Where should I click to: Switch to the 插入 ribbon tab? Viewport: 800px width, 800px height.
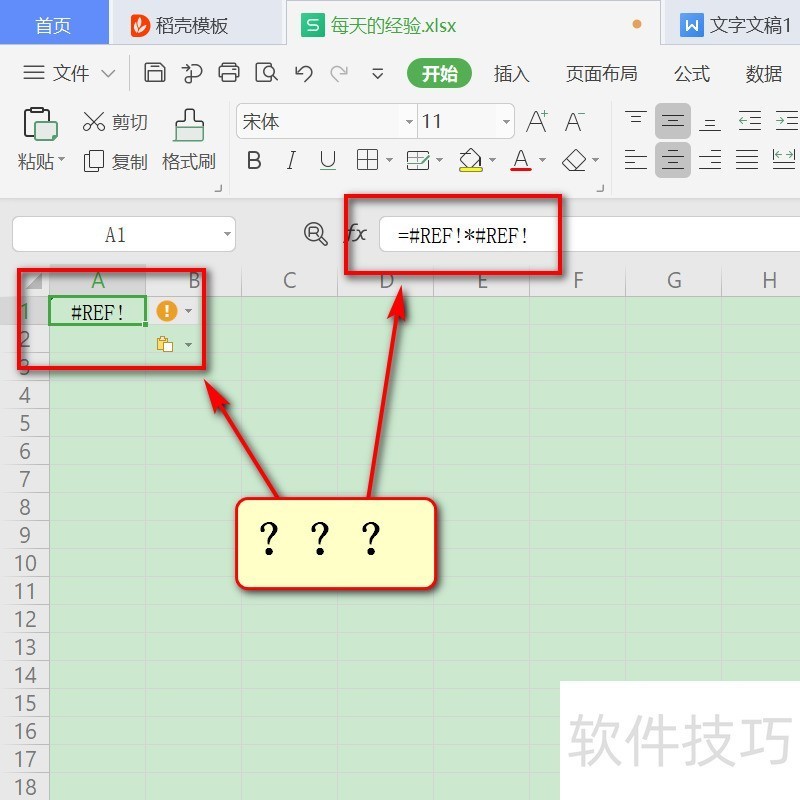coord(511,74)
